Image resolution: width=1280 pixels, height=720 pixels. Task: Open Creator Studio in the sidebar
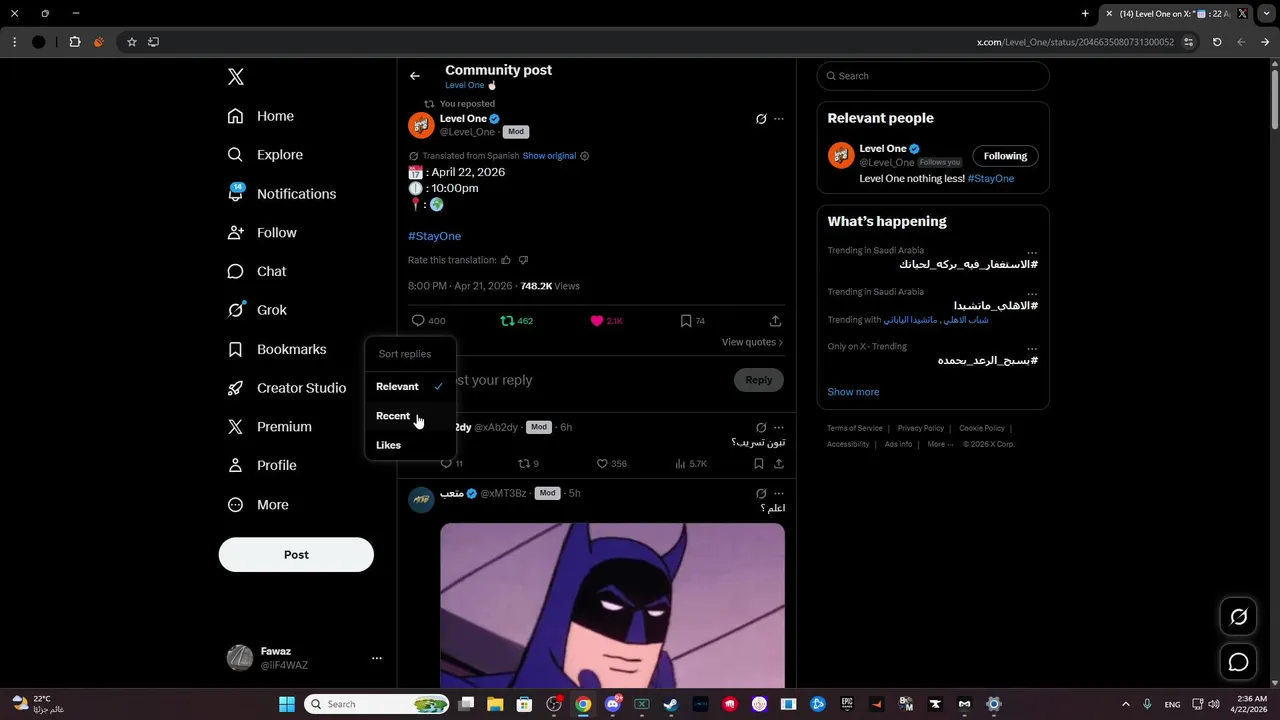pos(287,388)
